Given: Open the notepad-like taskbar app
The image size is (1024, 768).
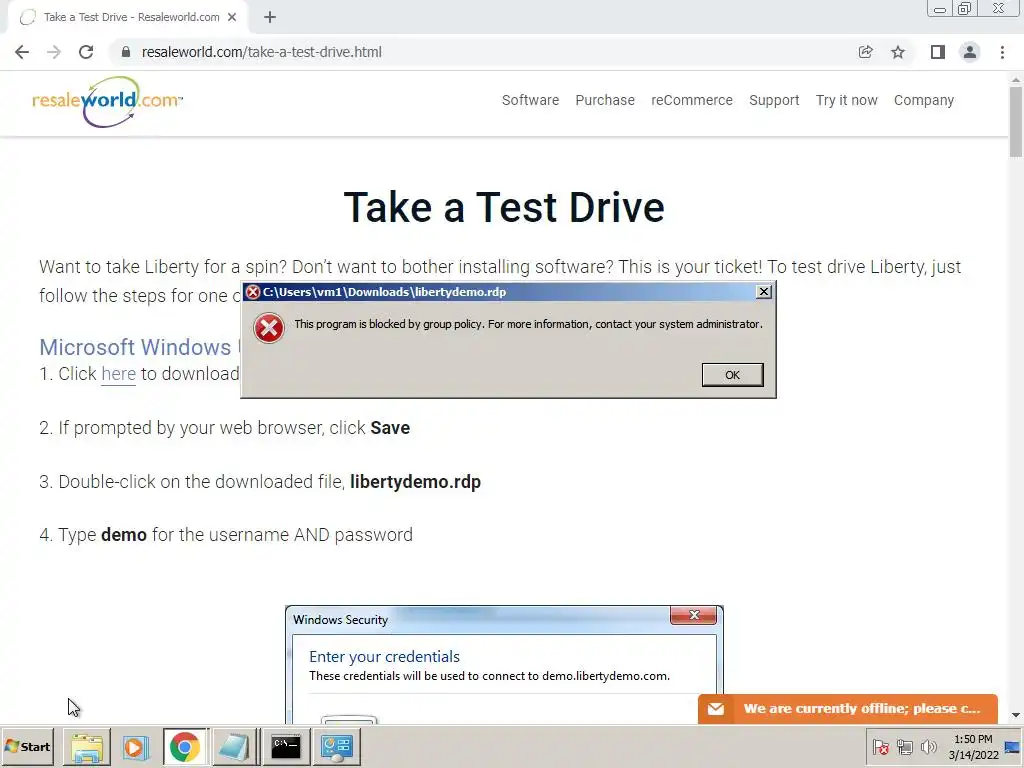Looking at the screenshot, I should coord(234,746).
